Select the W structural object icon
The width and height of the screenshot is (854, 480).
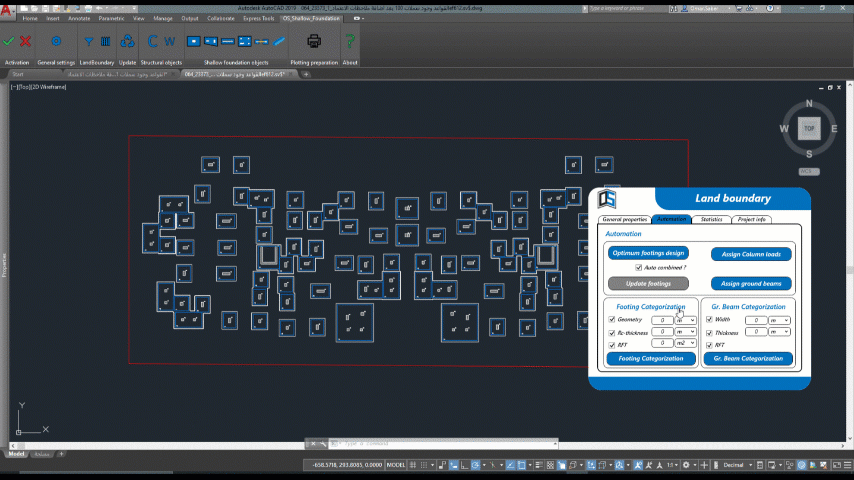click(169, 42)
